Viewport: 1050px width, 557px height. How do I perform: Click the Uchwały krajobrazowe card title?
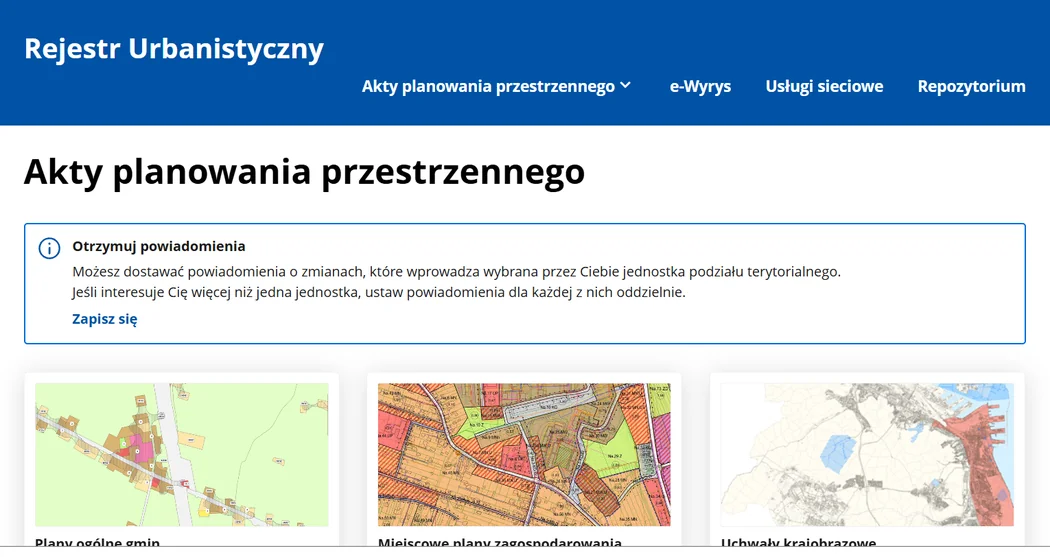798,542
